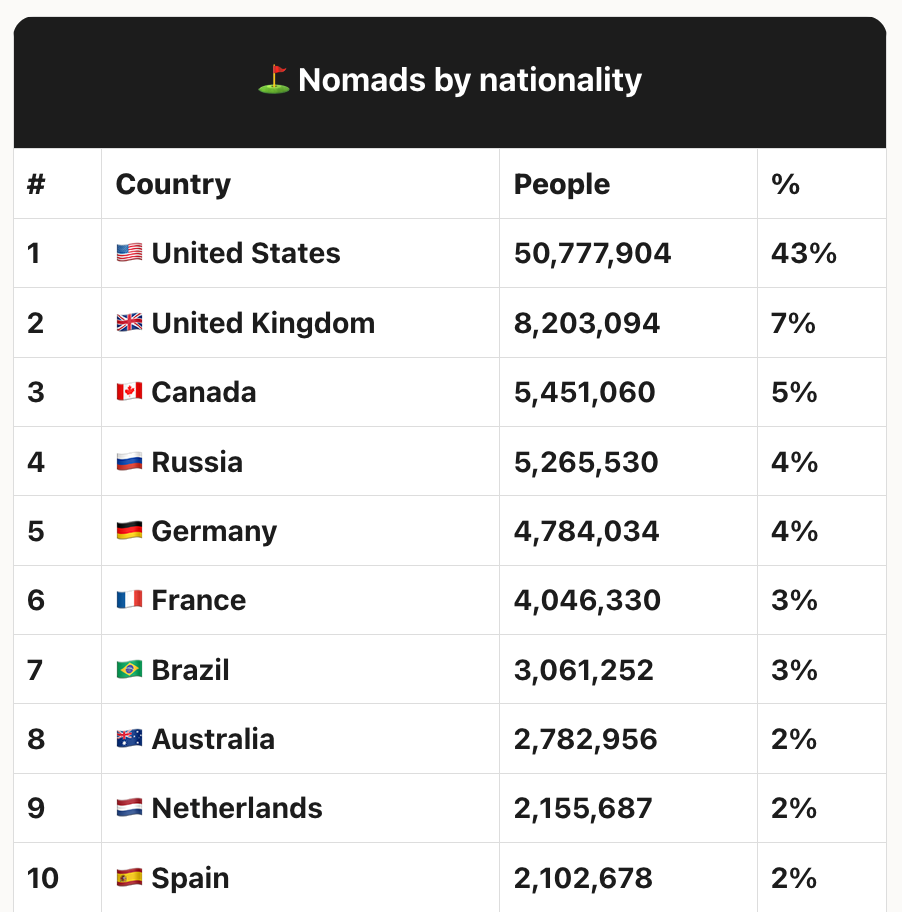Open the United States country name
This screenshot has height=912, width=902.
(246, 253)
